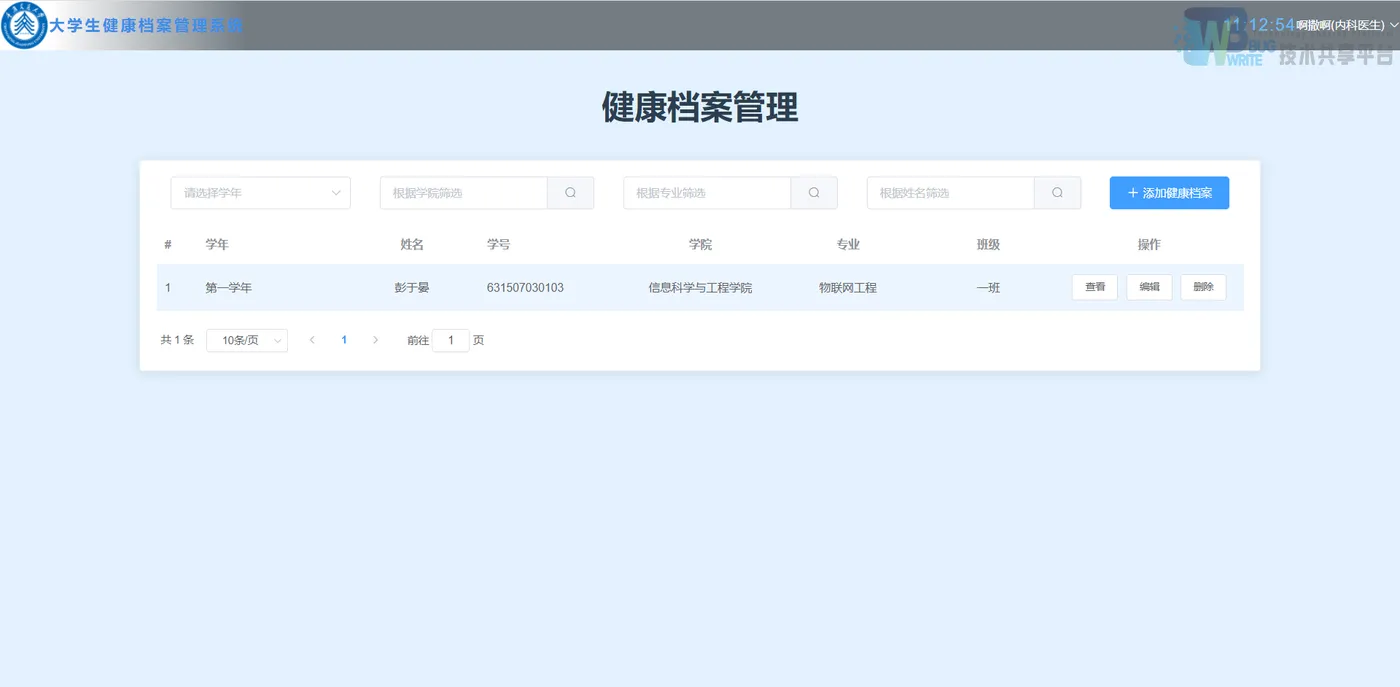1400x687 pixels.
Task: Select page number 1 in pagination
Action: point(344,340)
